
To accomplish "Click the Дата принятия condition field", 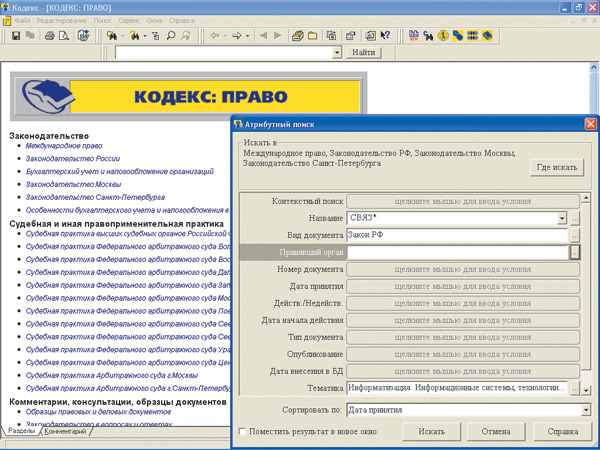I will pyautogui.click(x=463, y=286).
